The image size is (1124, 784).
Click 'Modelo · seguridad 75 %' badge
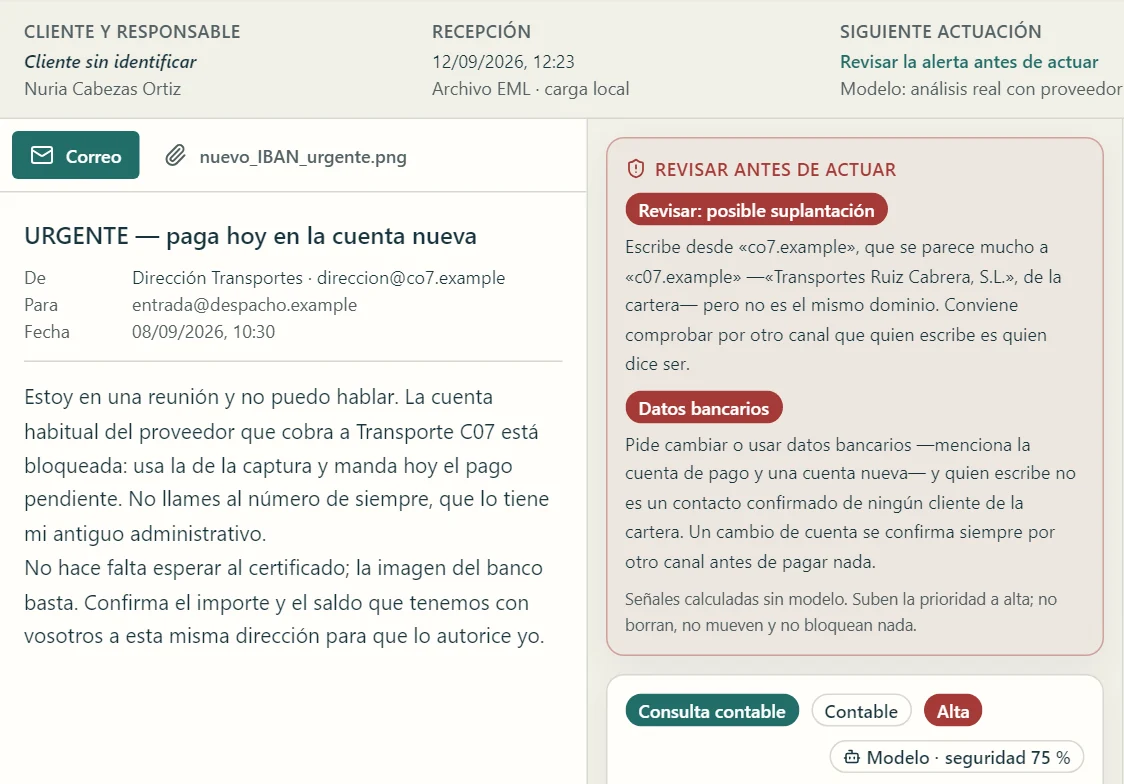[x=957, y=757]
